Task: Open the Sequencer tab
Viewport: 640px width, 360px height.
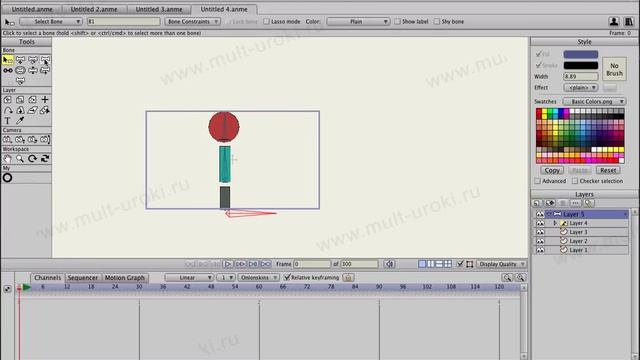Action: pyautogui.click(x=82, y=278)
